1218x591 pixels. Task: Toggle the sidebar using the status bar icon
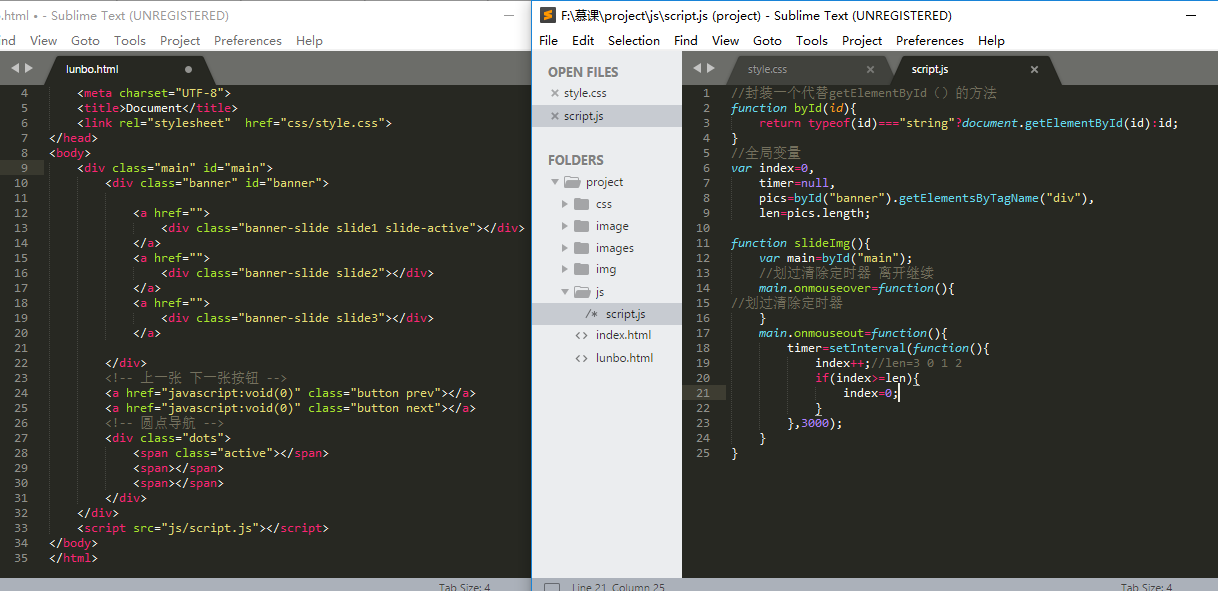point(550,587)
